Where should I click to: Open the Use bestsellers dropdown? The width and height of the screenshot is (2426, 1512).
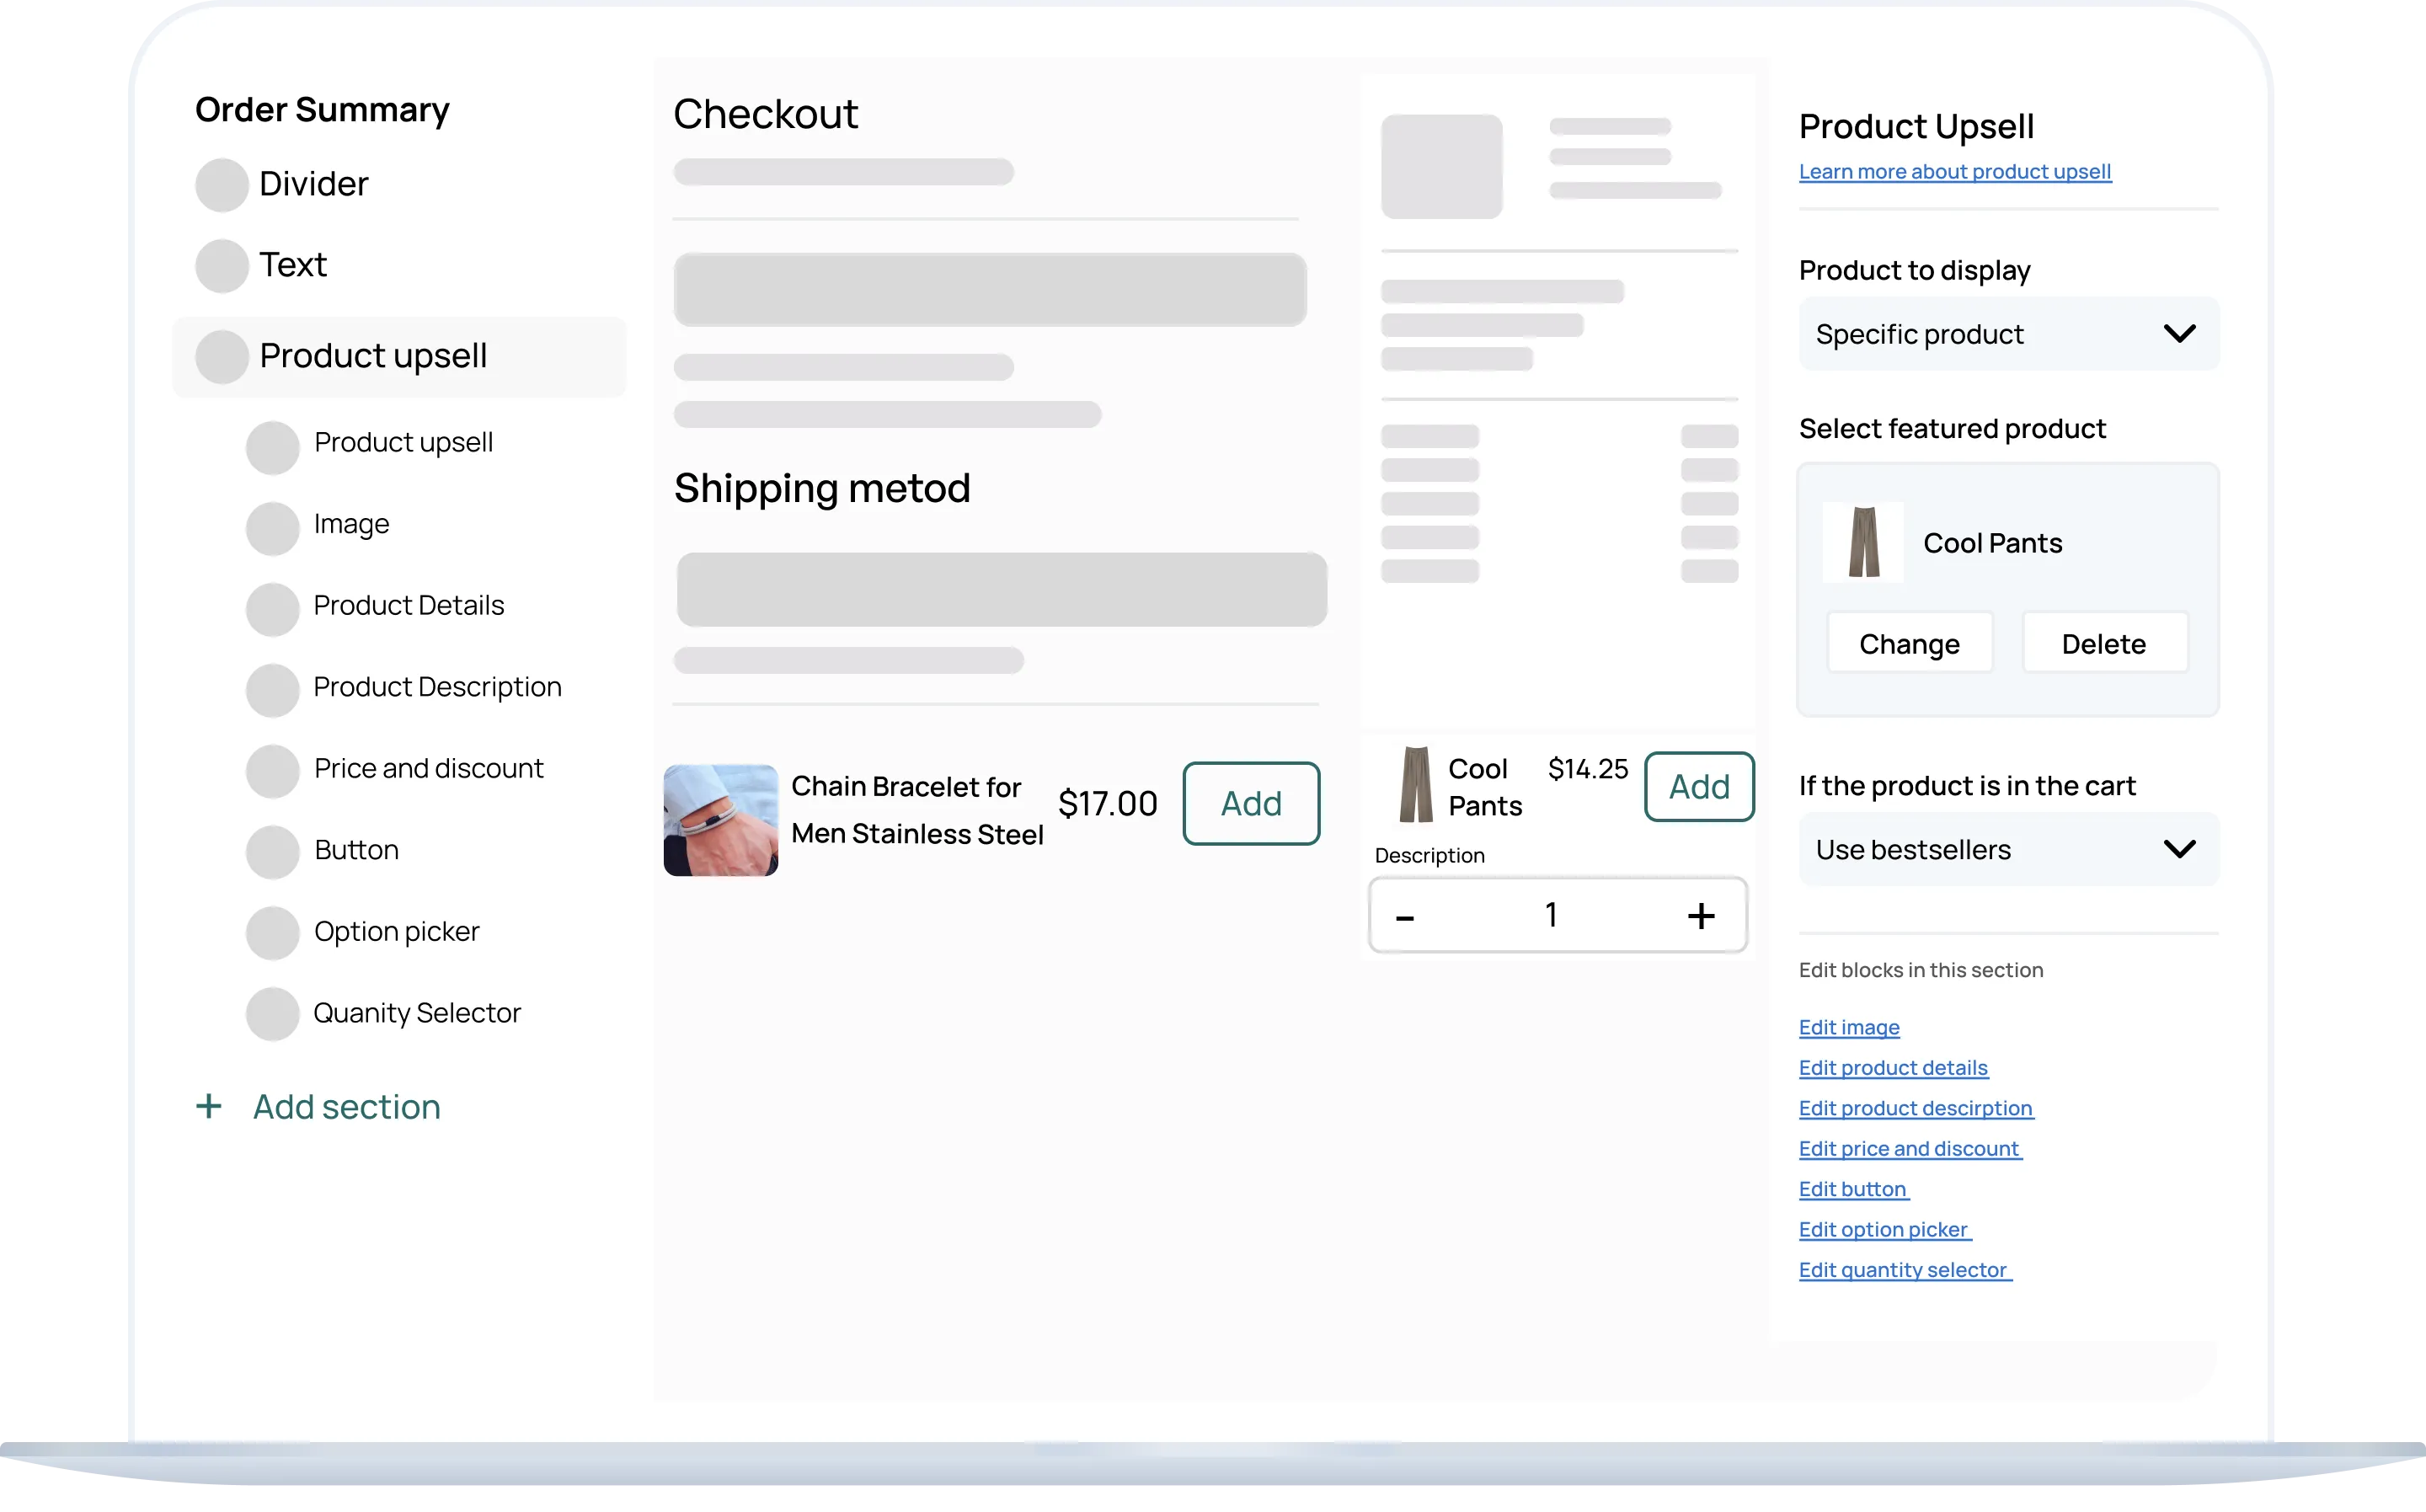click(x=2008, y=850)
